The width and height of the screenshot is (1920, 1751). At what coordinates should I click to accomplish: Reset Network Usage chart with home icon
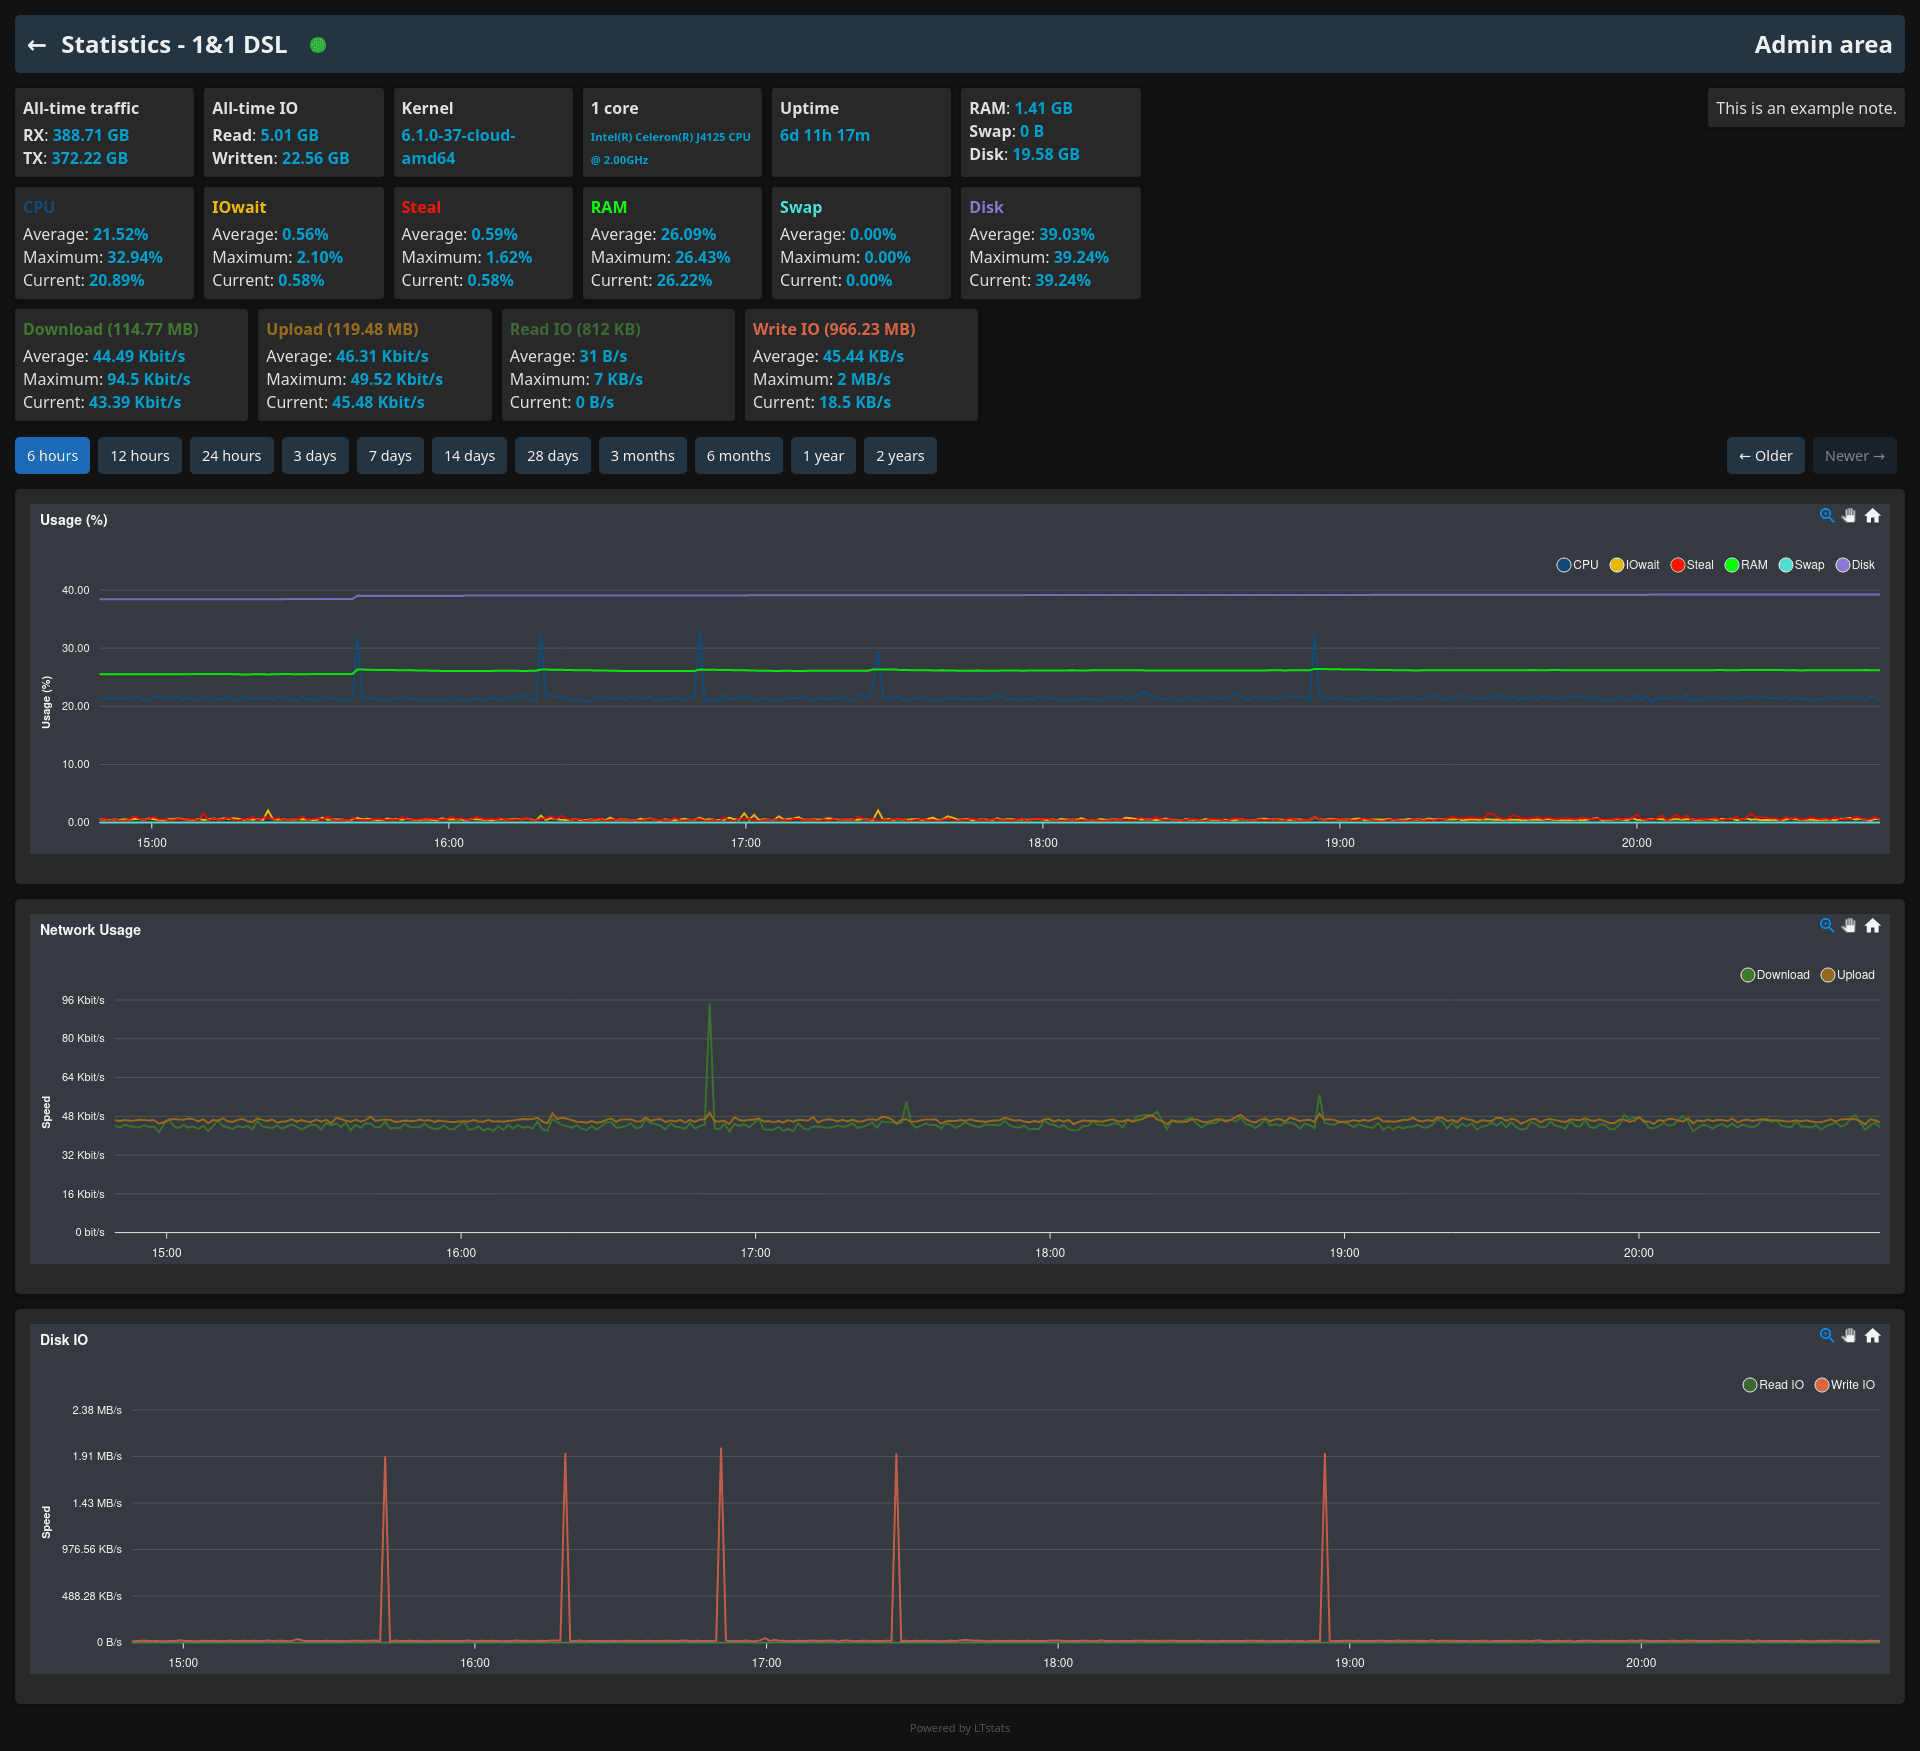point(1873,926)
